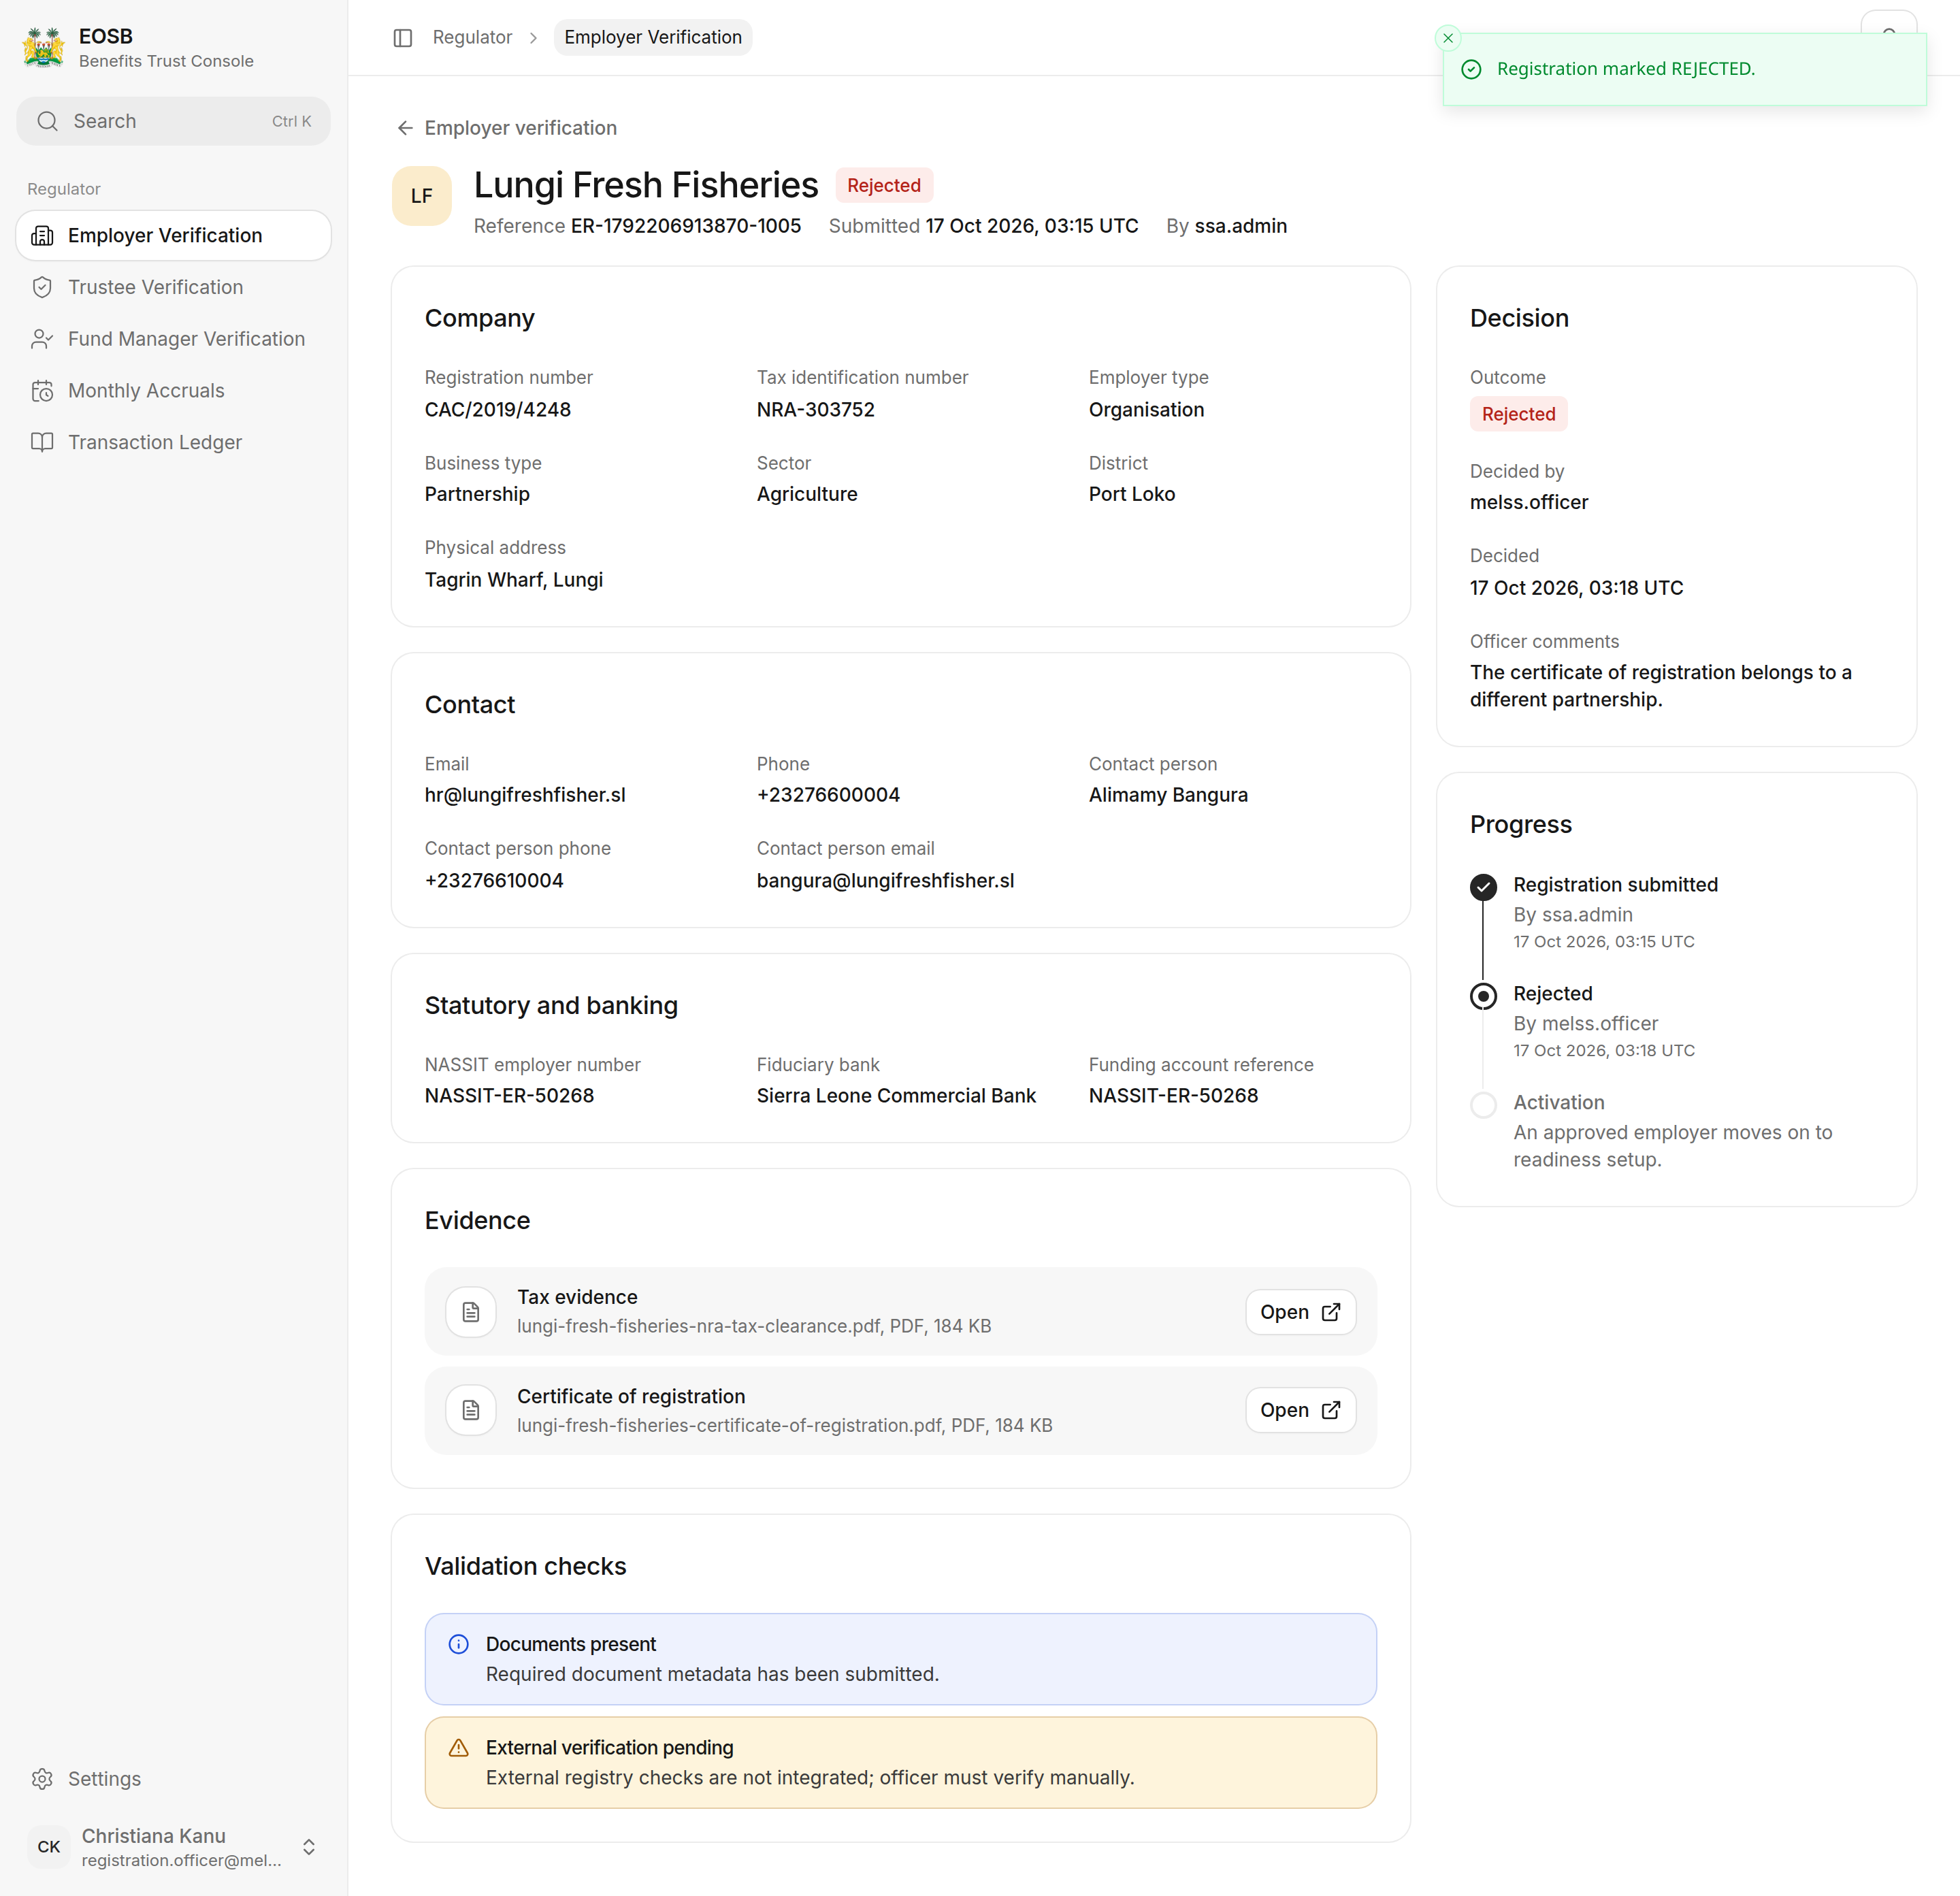This screenshot has height=1896, width=1960.
Task: Click the Regulator breadcrumb
Action: [472, 37]
